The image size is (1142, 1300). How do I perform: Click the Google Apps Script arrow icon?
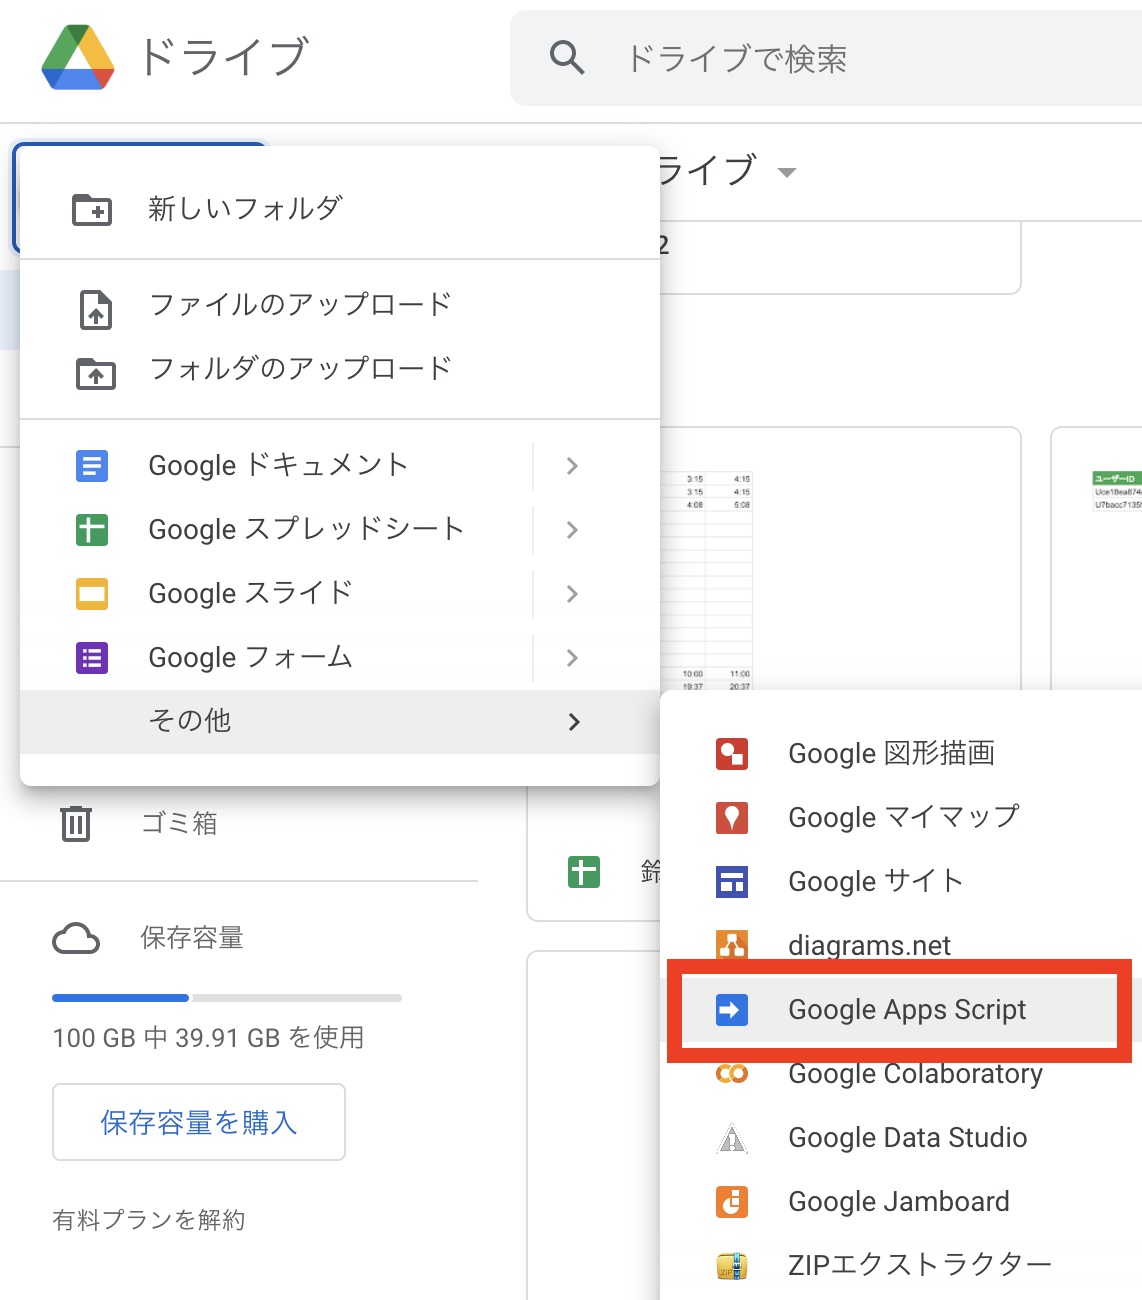732,1010
